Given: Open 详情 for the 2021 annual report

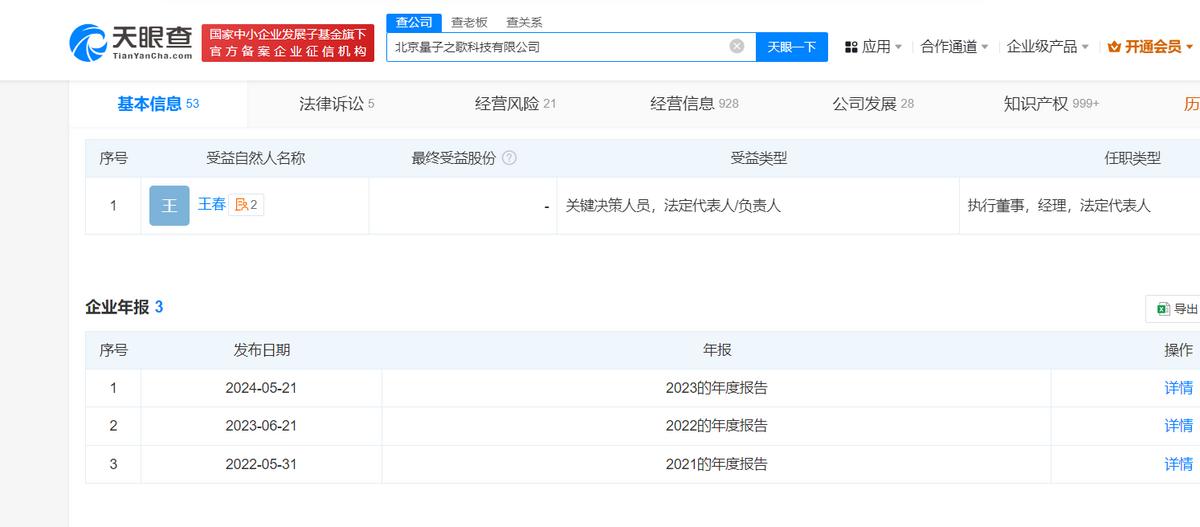Looking at the screenshot, I should (x=1178, y=464).
